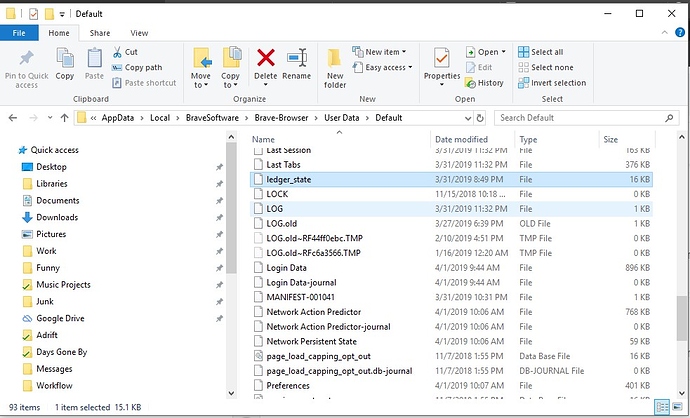Open the New item dropdown
The width and height of the screenshot is (690, 418).
[379, 52]
